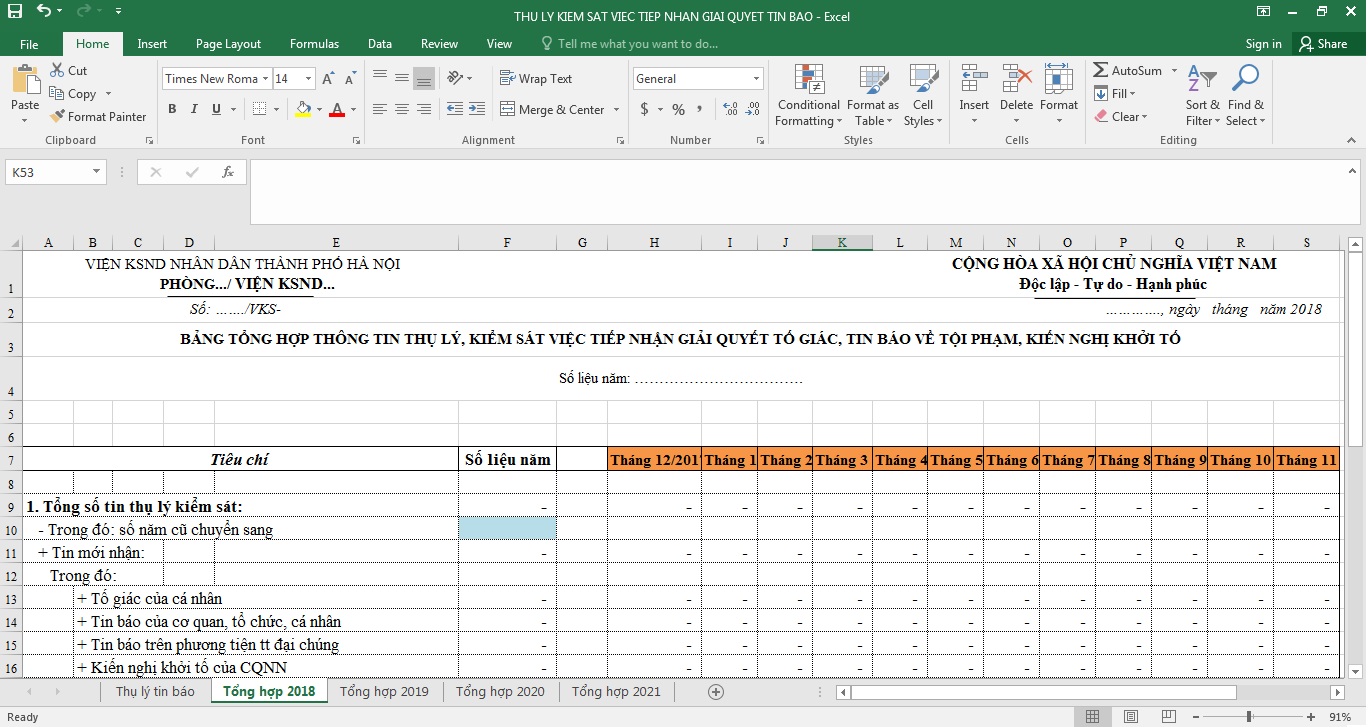Screen dimensions: 1368x727
Task: Add a new sheet with plus button
Action: (715, 691)
